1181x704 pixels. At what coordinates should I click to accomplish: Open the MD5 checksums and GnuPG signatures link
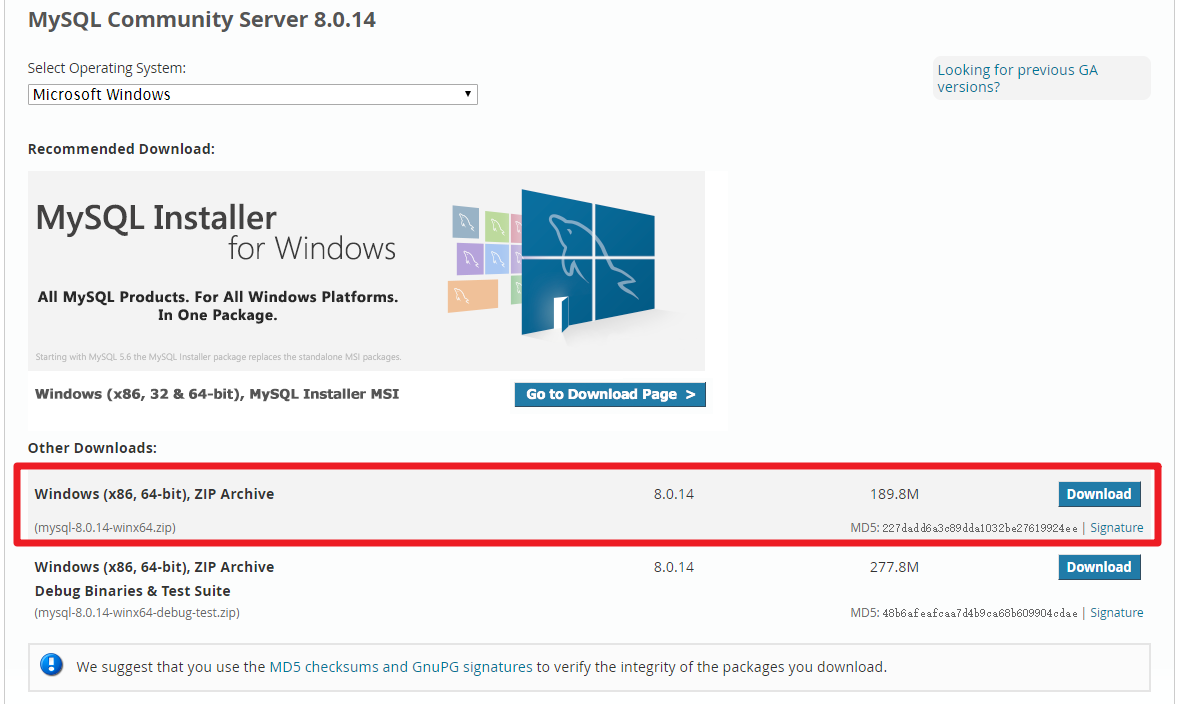pyautogui.click(x=401, y=667)
